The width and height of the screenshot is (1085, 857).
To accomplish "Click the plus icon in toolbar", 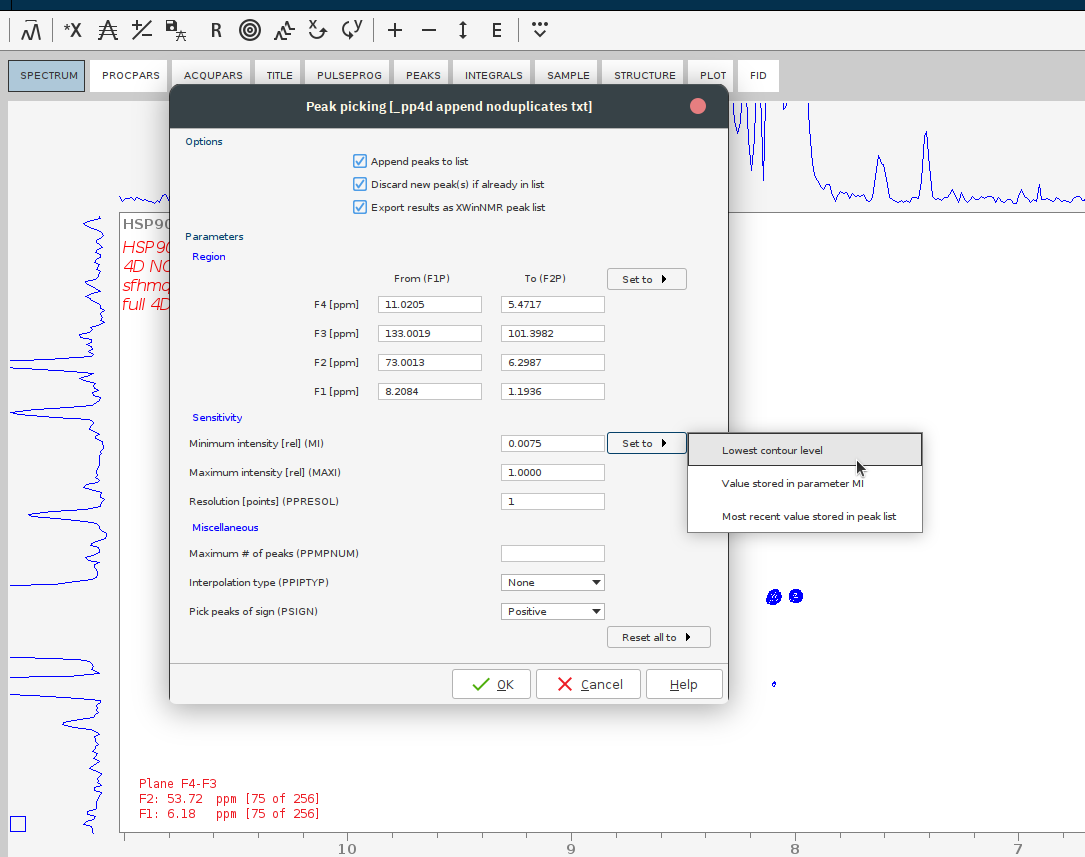I will [395, 30].
